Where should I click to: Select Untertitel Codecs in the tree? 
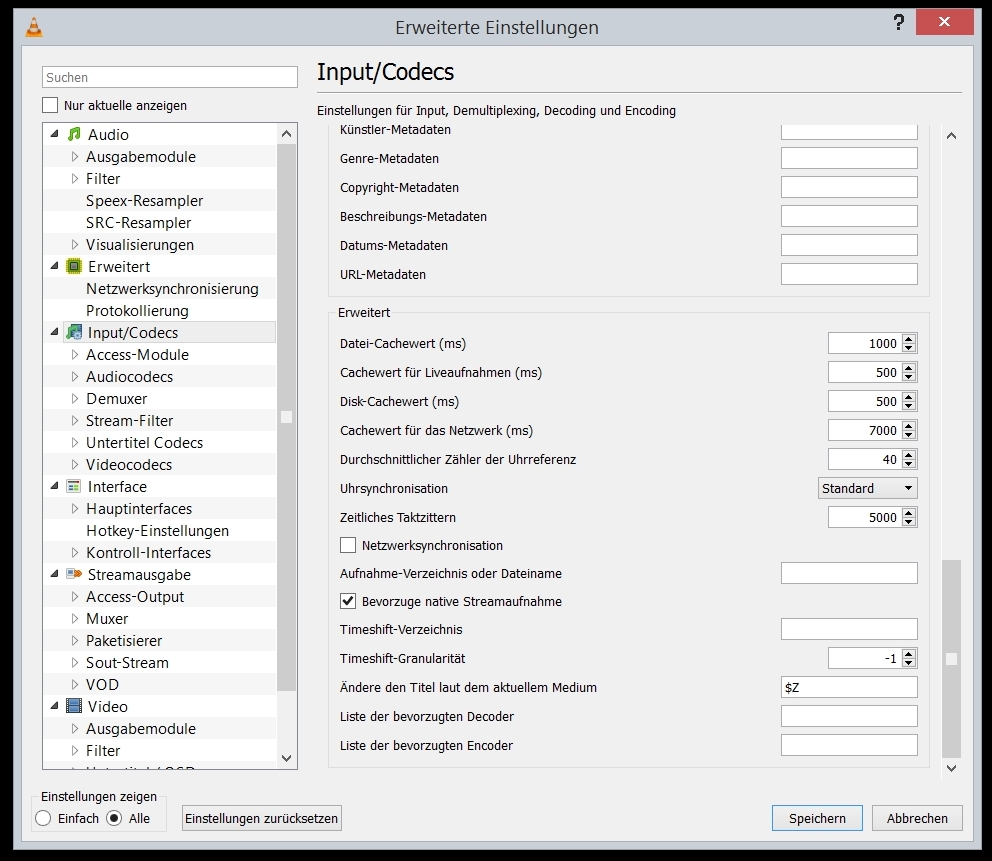144,443
